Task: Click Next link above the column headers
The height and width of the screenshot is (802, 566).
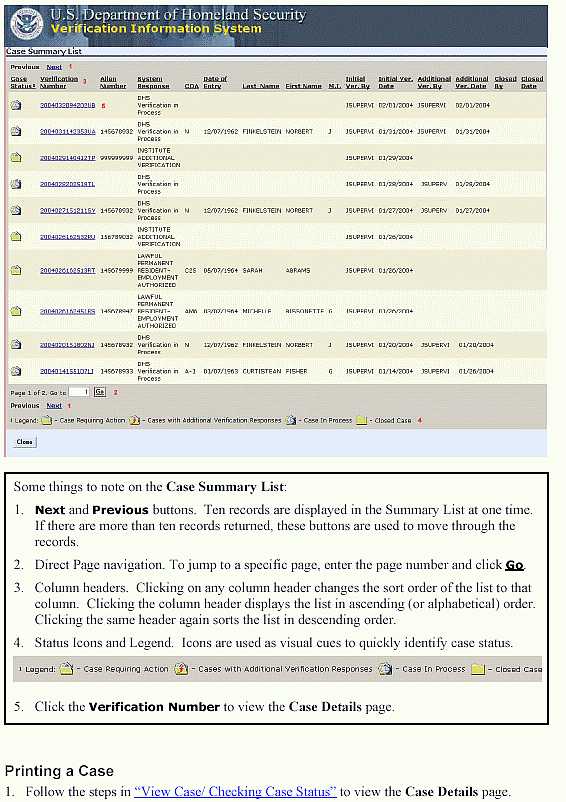Action: tap(54, 67)
